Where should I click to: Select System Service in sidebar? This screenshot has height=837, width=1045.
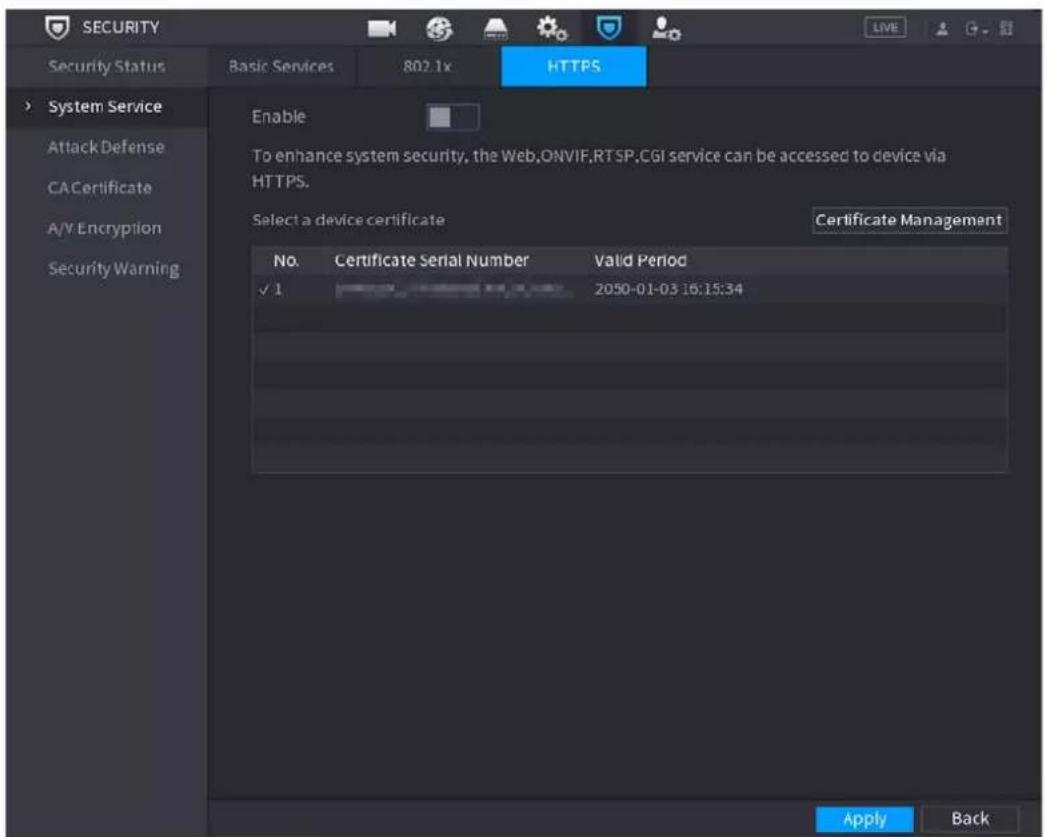click(105, 107)
